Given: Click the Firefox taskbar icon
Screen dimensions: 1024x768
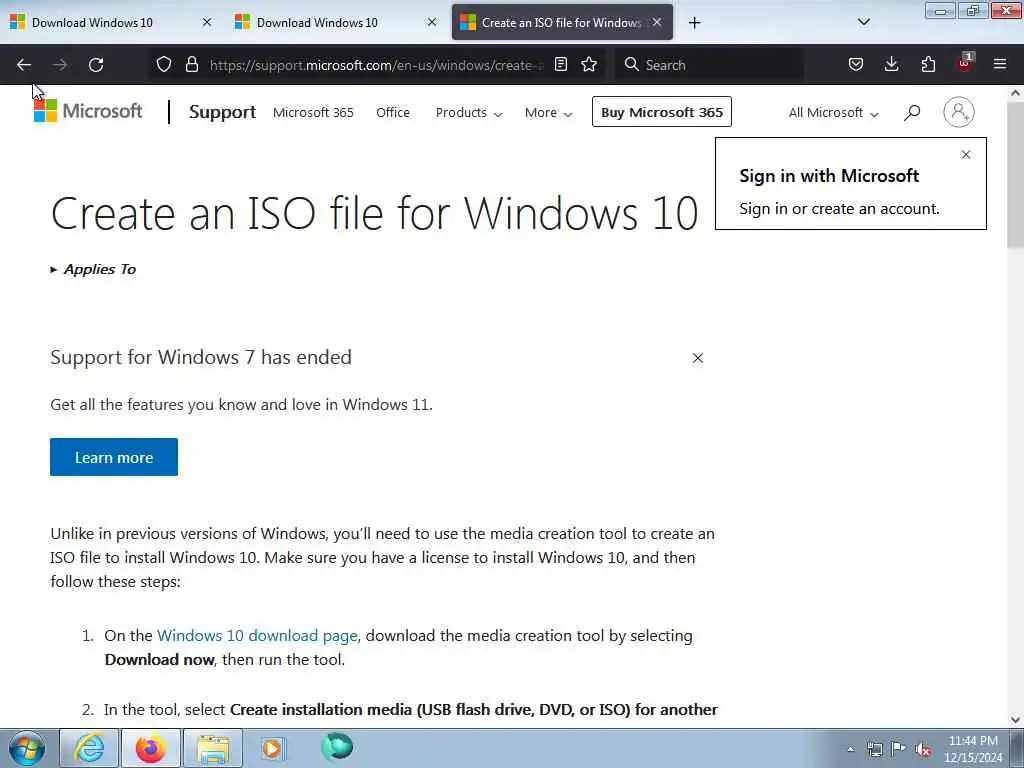Looking at the screenshot, I should pyautogui.click(x=150, y=748).
